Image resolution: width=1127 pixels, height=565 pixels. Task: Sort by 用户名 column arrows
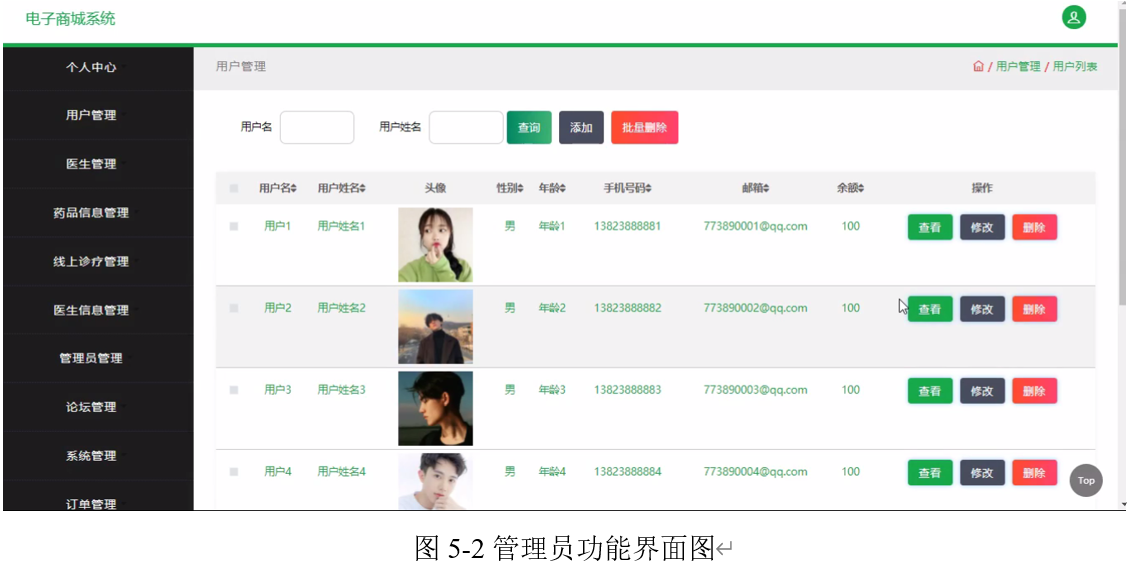pos(294,188)
